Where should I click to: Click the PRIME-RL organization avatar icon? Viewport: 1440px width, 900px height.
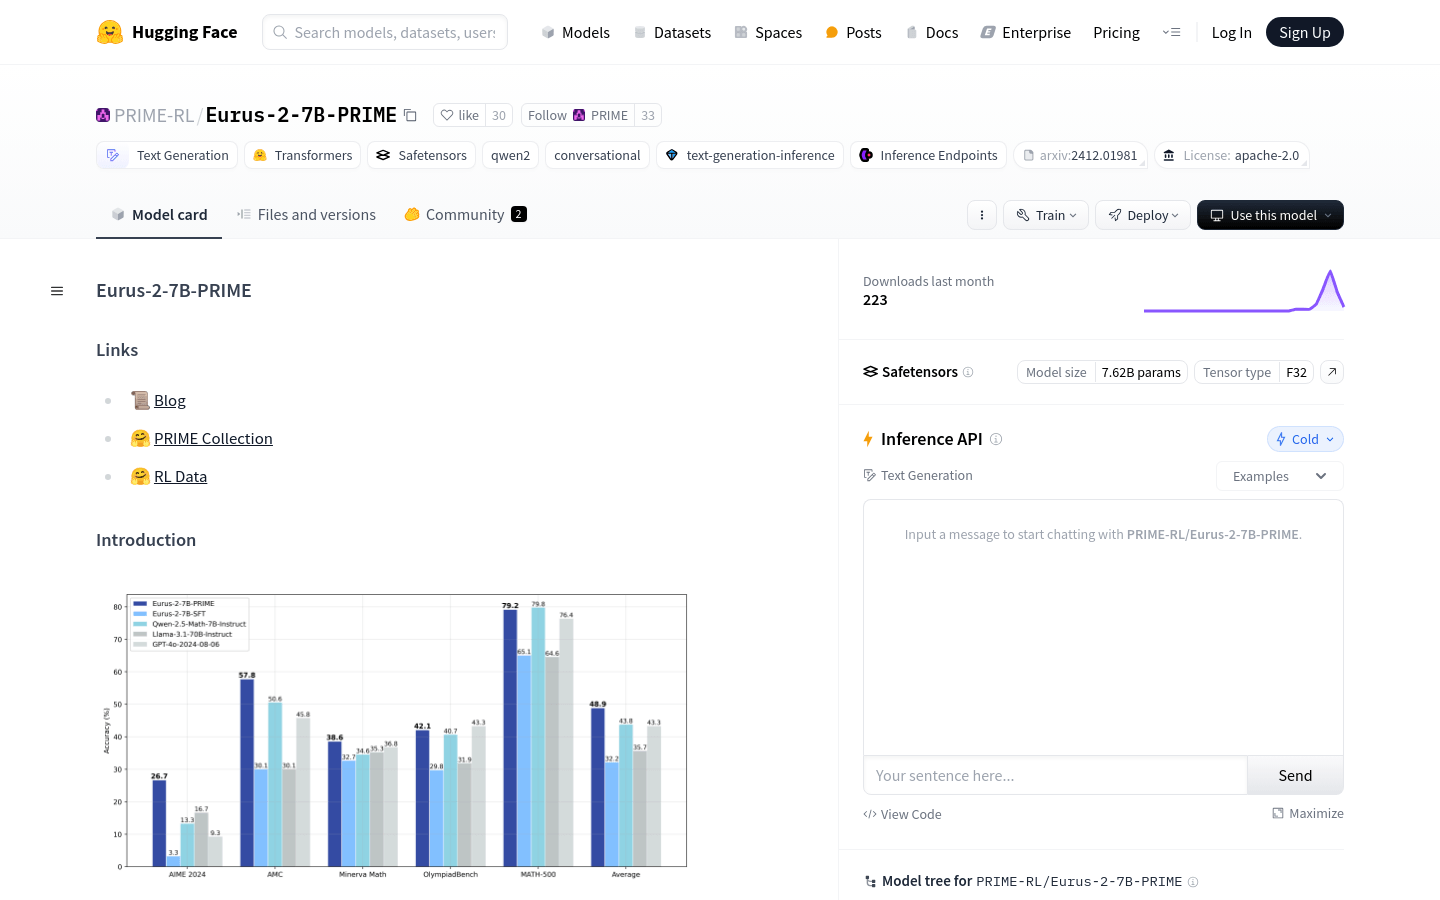pyautogui.click(x=103, y=115)
